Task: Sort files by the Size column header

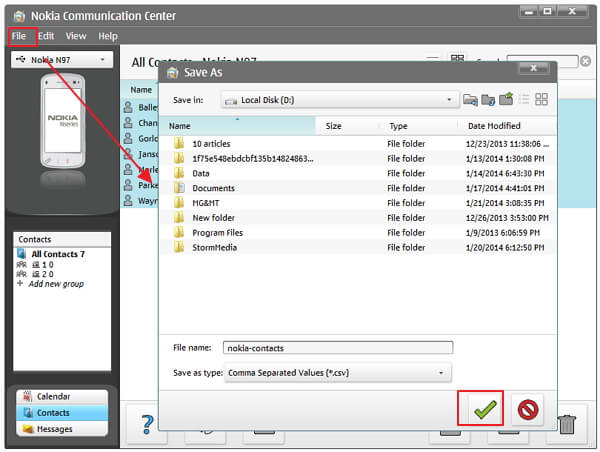Action: click(x=347, y=126)
